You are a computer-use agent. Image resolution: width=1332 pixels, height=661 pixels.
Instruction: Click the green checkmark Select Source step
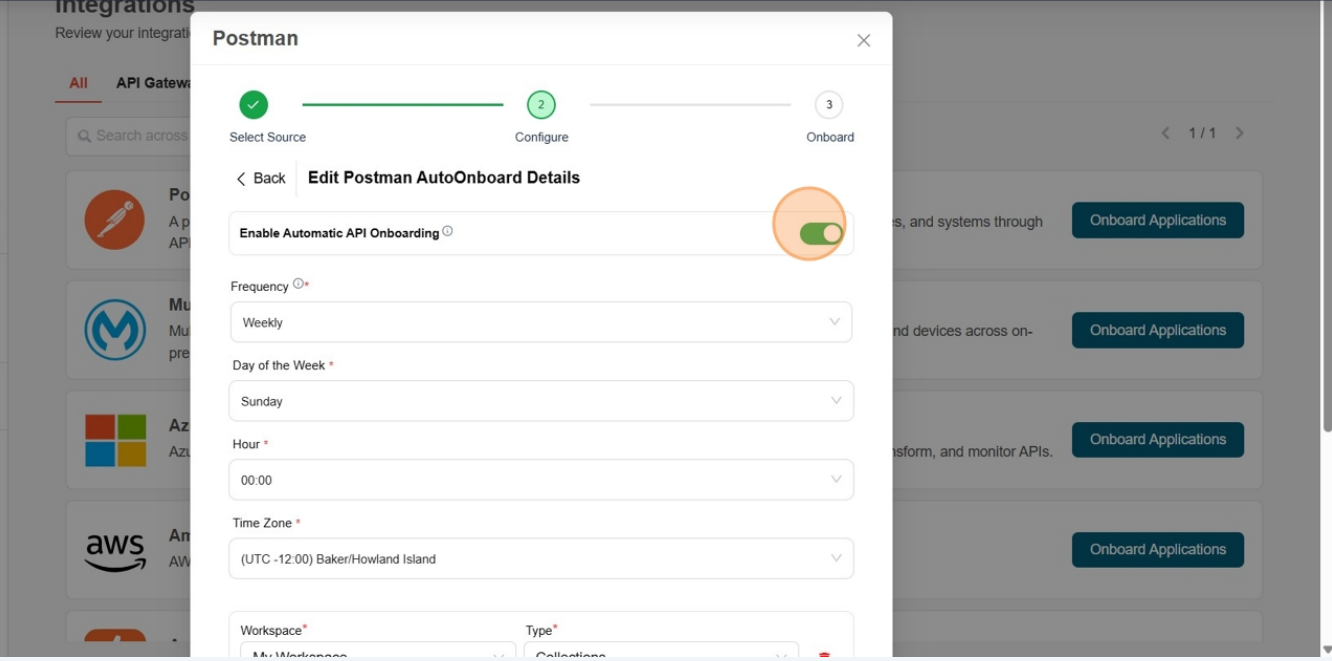254,105
